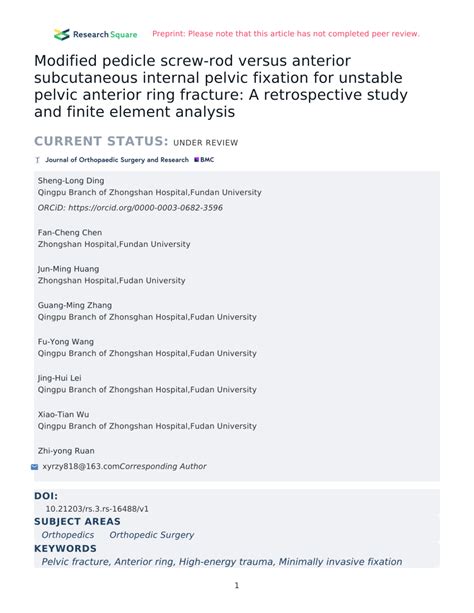The image size is (474, 613).
Task: Click author name Guang-Ming Zhang
Action: coord(75,305)
